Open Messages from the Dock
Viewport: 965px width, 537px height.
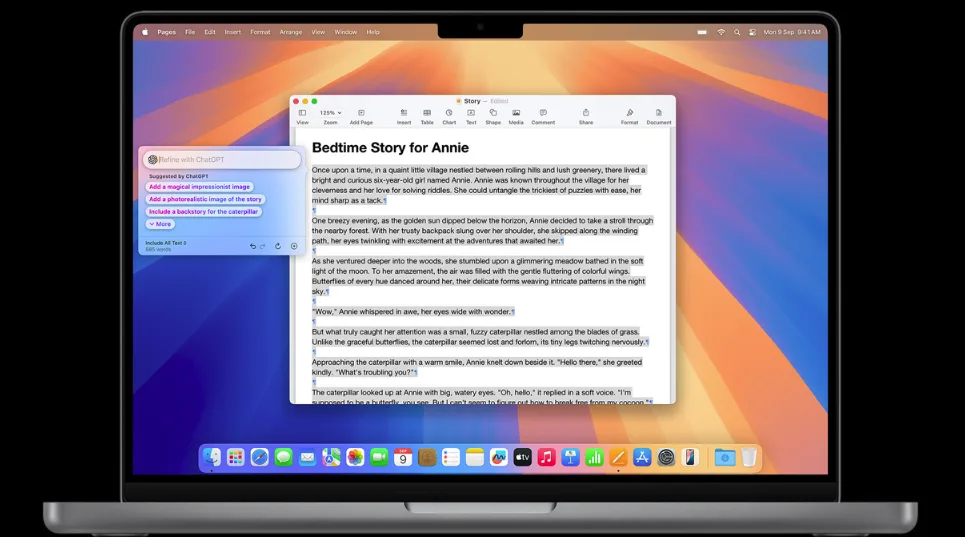pyautogui.click(x=283, y=457)
